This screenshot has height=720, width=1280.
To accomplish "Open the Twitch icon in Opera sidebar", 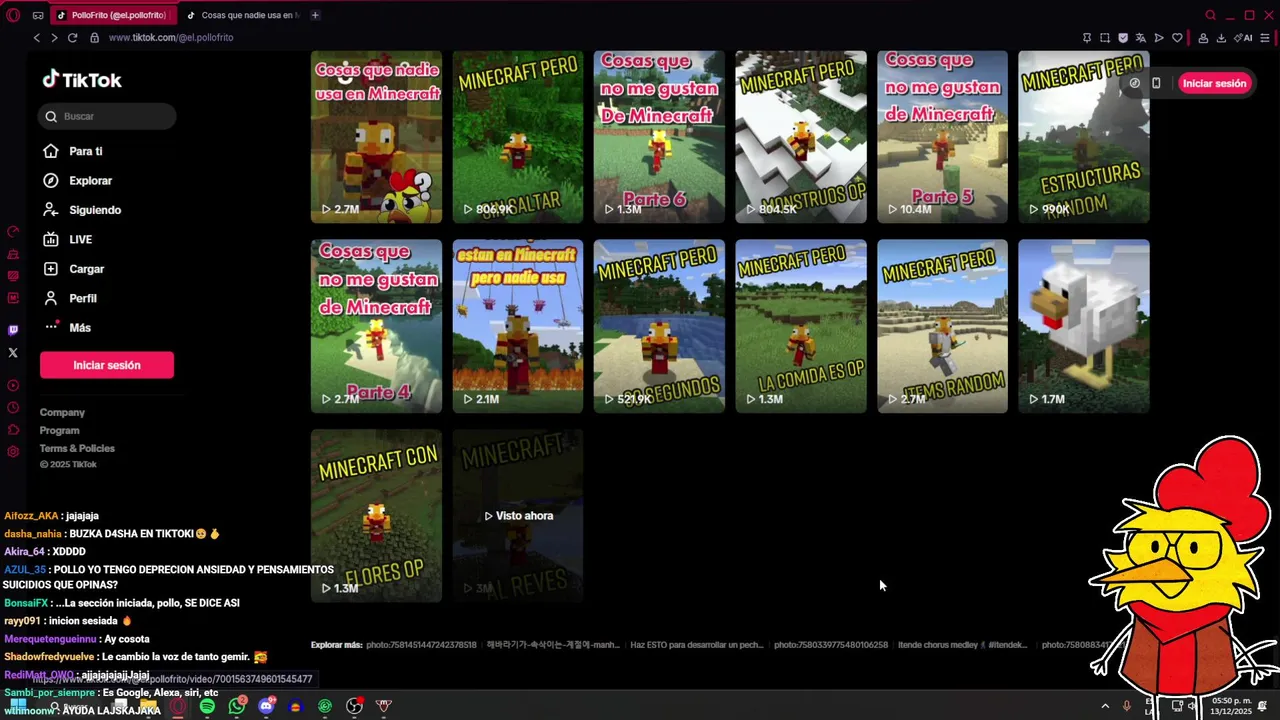I will (x=13, y=330).
